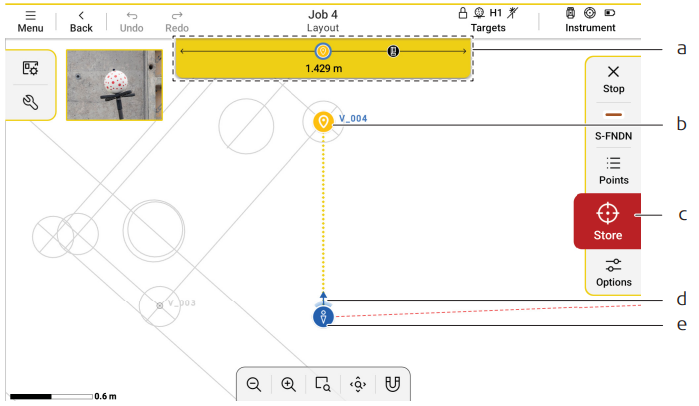Open the Points list

click(613, 170)
